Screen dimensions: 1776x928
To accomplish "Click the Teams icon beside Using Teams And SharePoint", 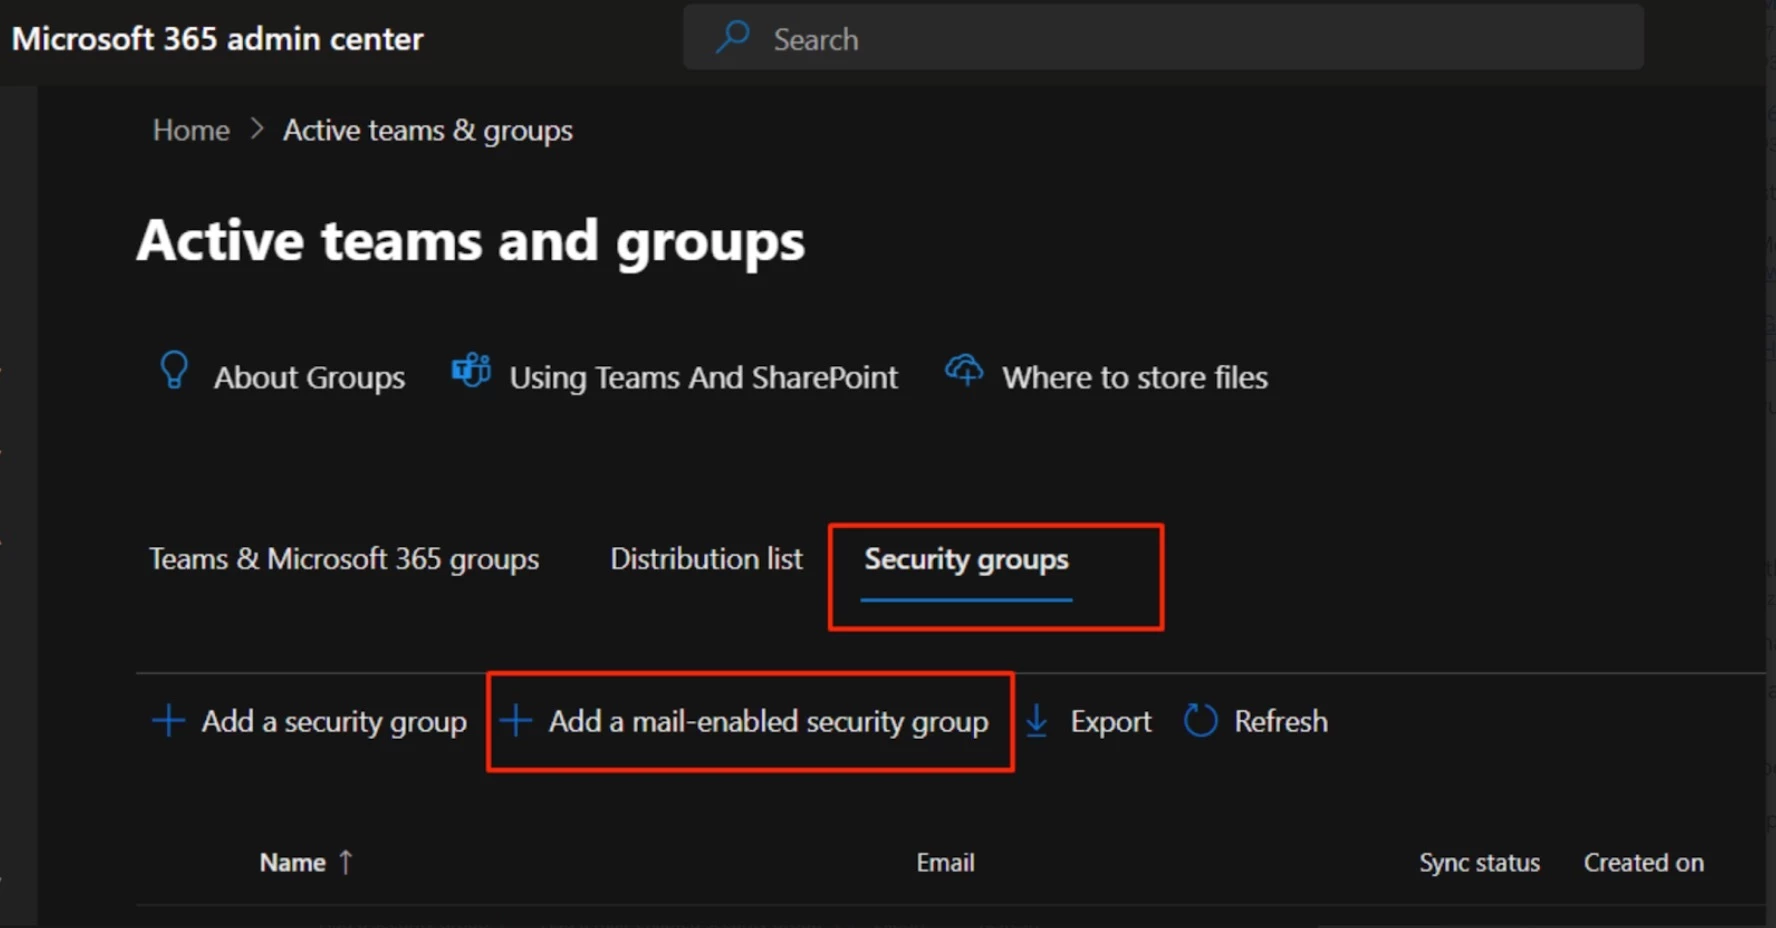I will [471, 370].
